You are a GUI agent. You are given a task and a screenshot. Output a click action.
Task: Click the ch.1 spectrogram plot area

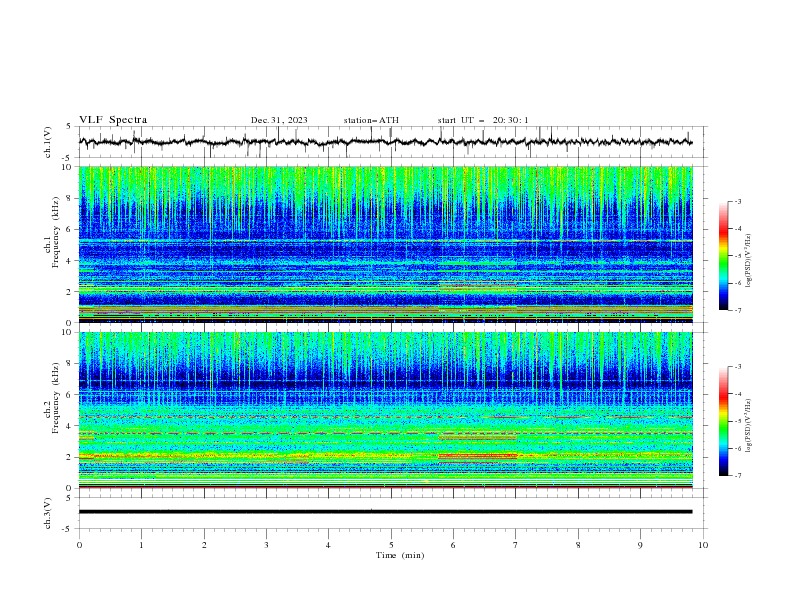point(386,244)
